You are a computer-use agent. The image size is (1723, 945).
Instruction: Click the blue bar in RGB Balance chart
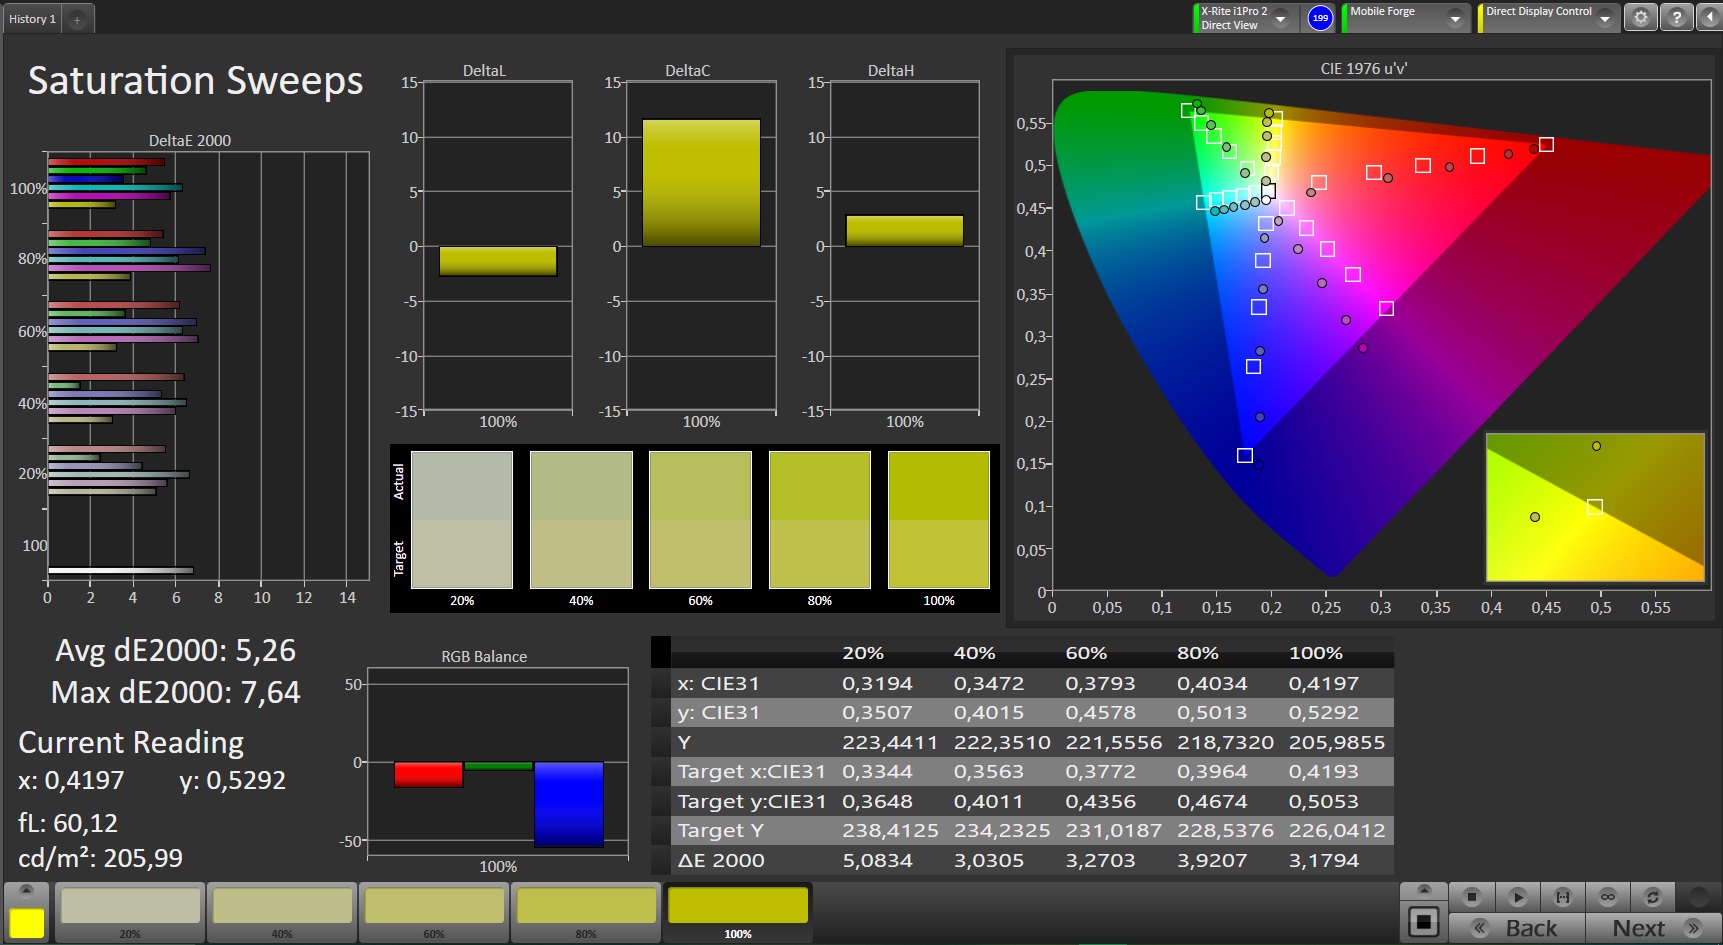point(569,805)
